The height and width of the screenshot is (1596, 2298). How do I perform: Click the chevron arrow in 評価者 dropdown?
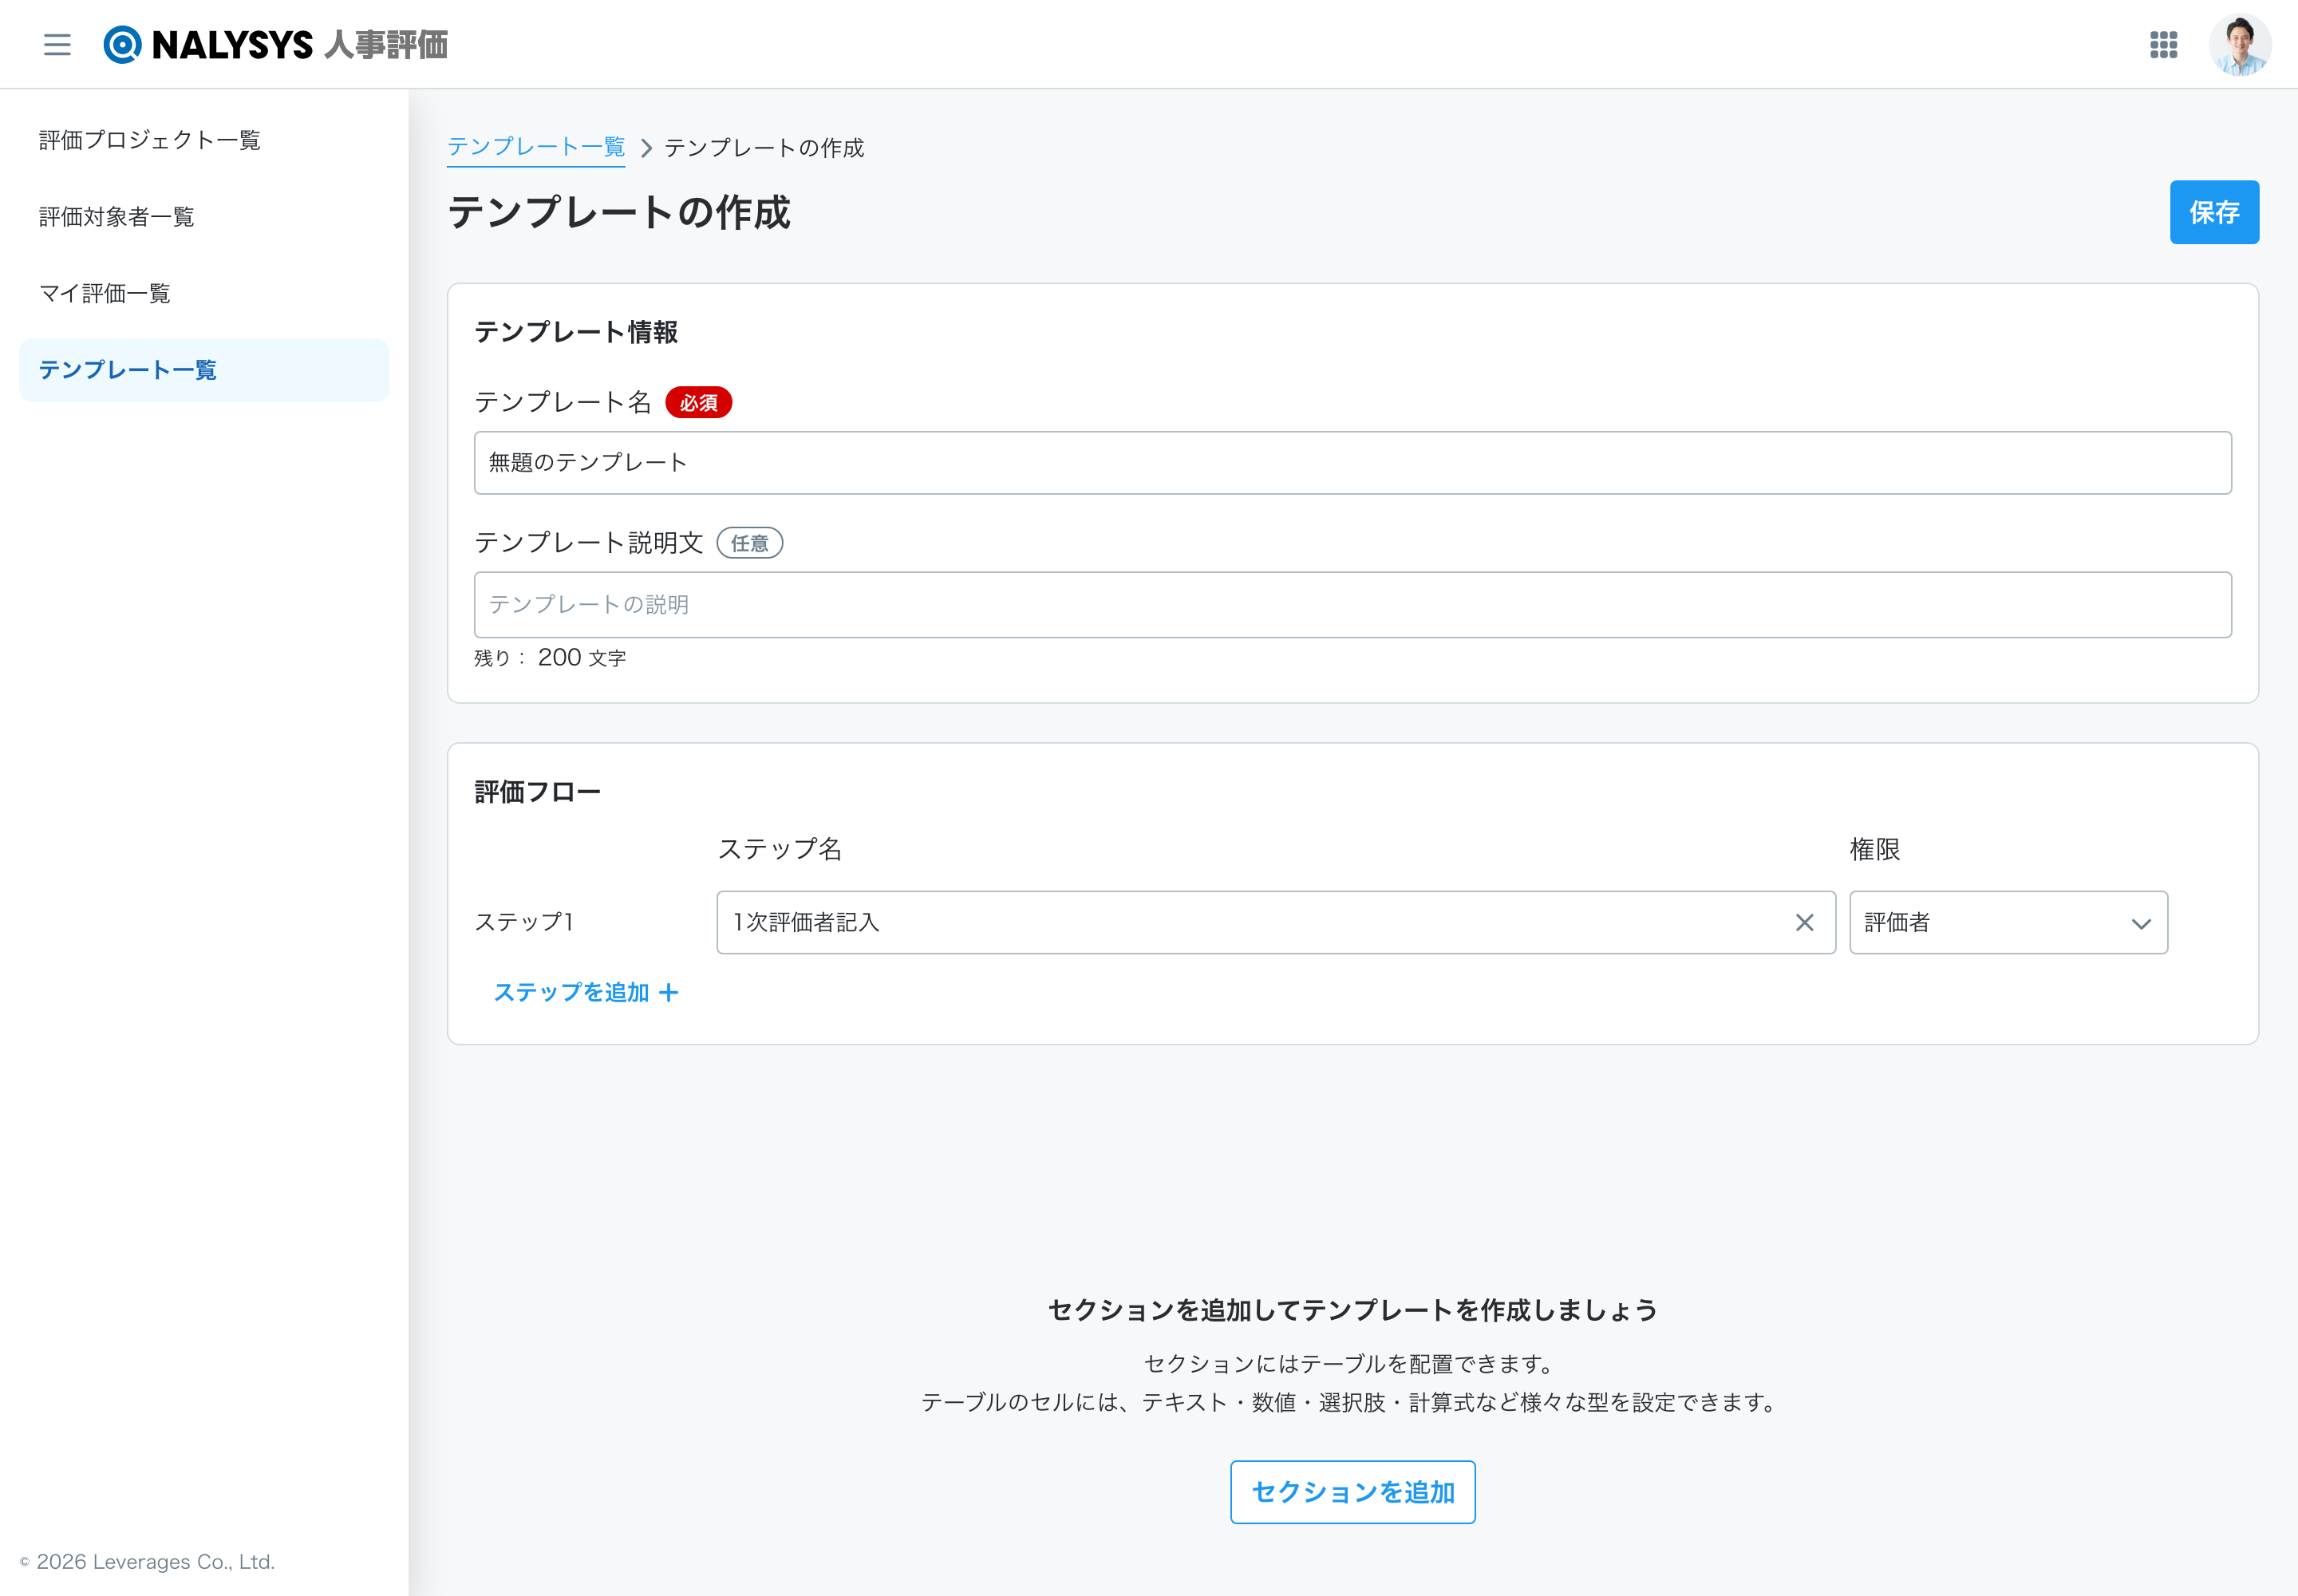pos(2140,923)
